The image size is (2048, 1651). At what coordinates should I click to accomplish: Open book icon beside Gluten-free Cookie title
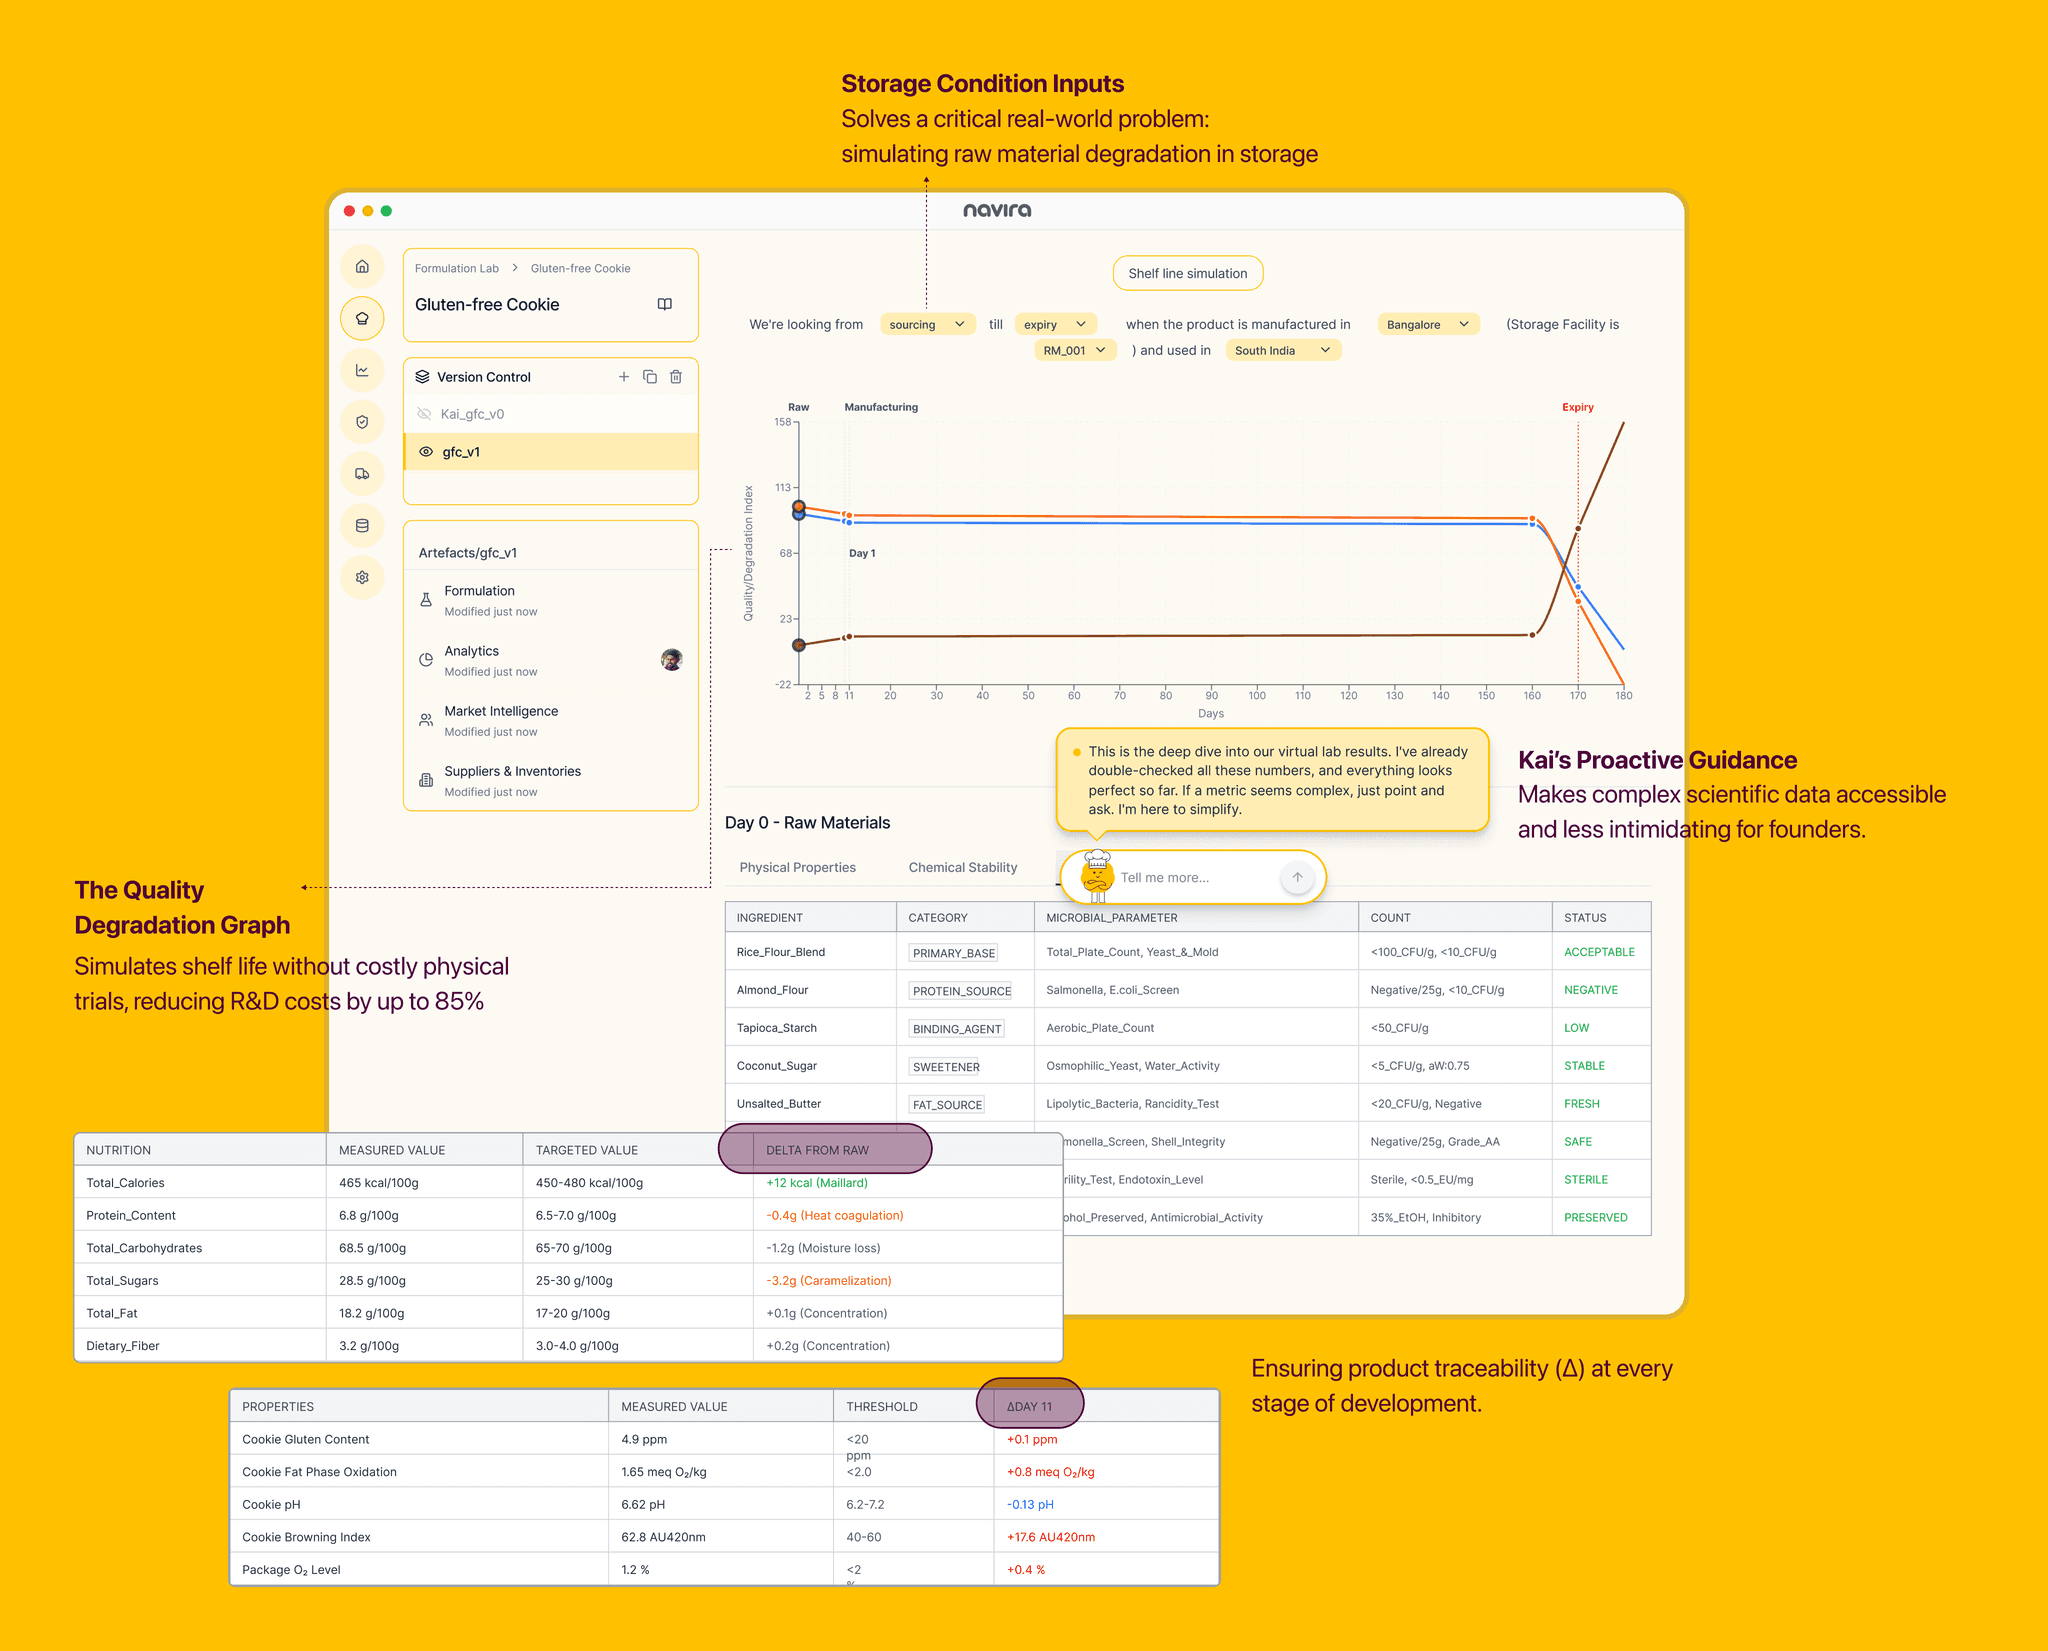pyautogui.click(x=664, y=304)
